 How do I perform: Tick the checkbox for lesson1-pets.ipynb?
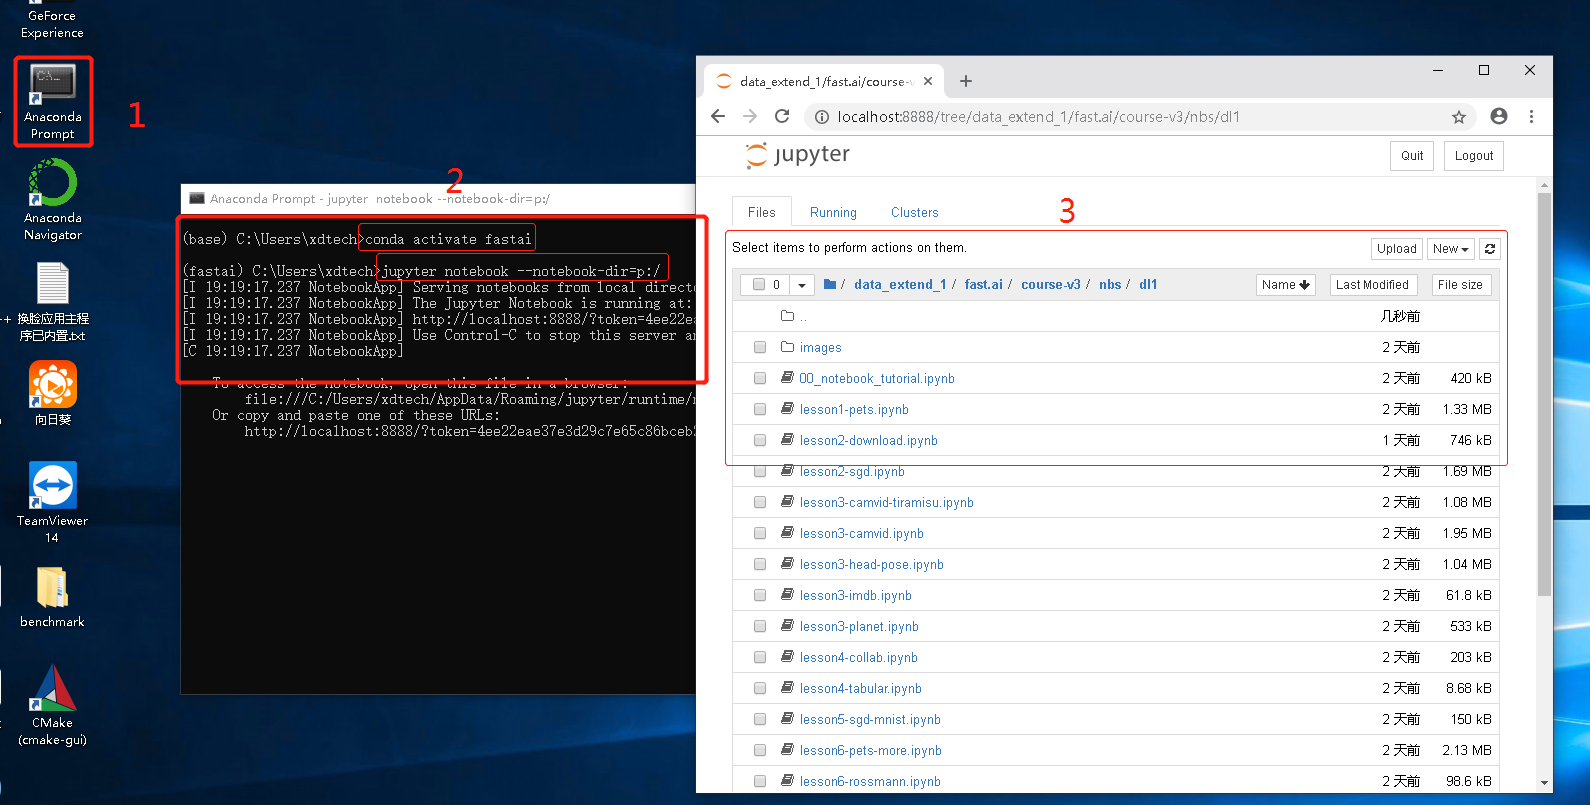coord(760,409)
